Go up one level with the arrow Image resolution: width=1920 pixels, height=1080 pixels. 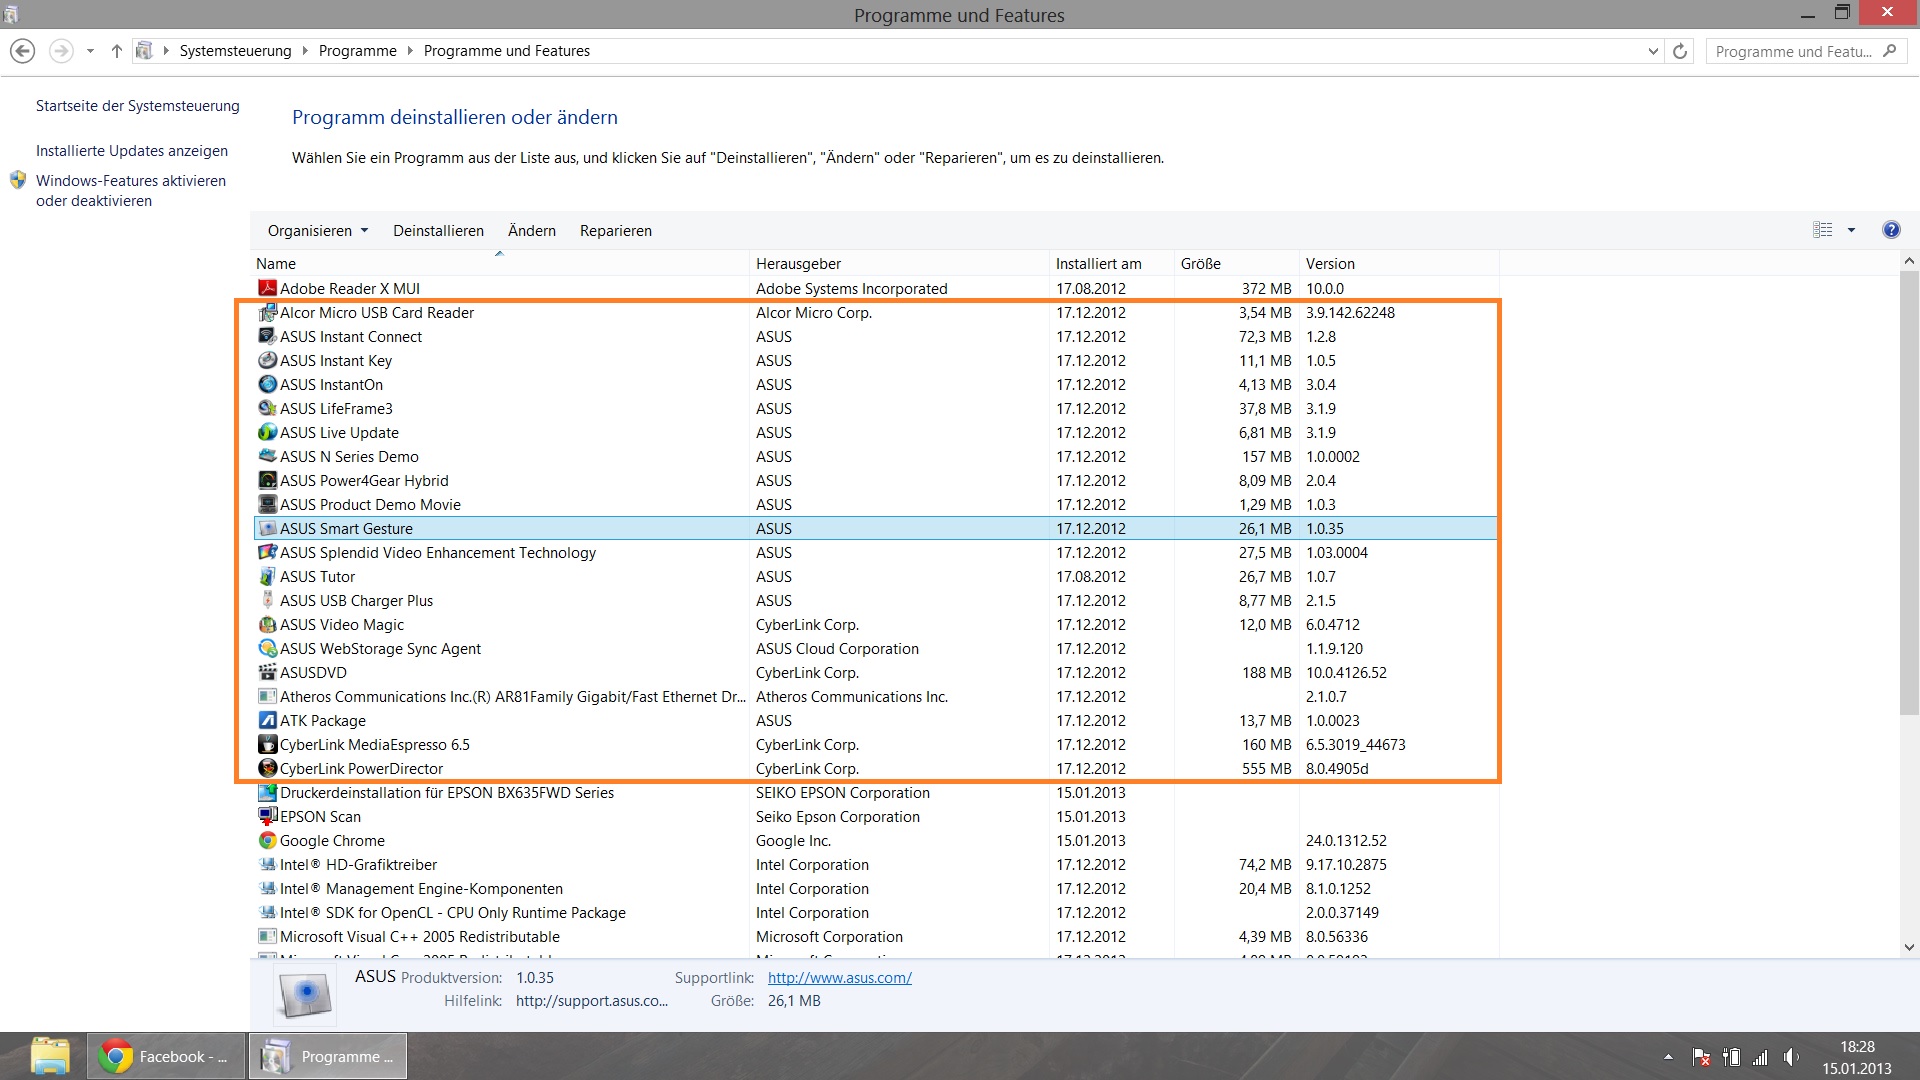(x=116, y=51)
